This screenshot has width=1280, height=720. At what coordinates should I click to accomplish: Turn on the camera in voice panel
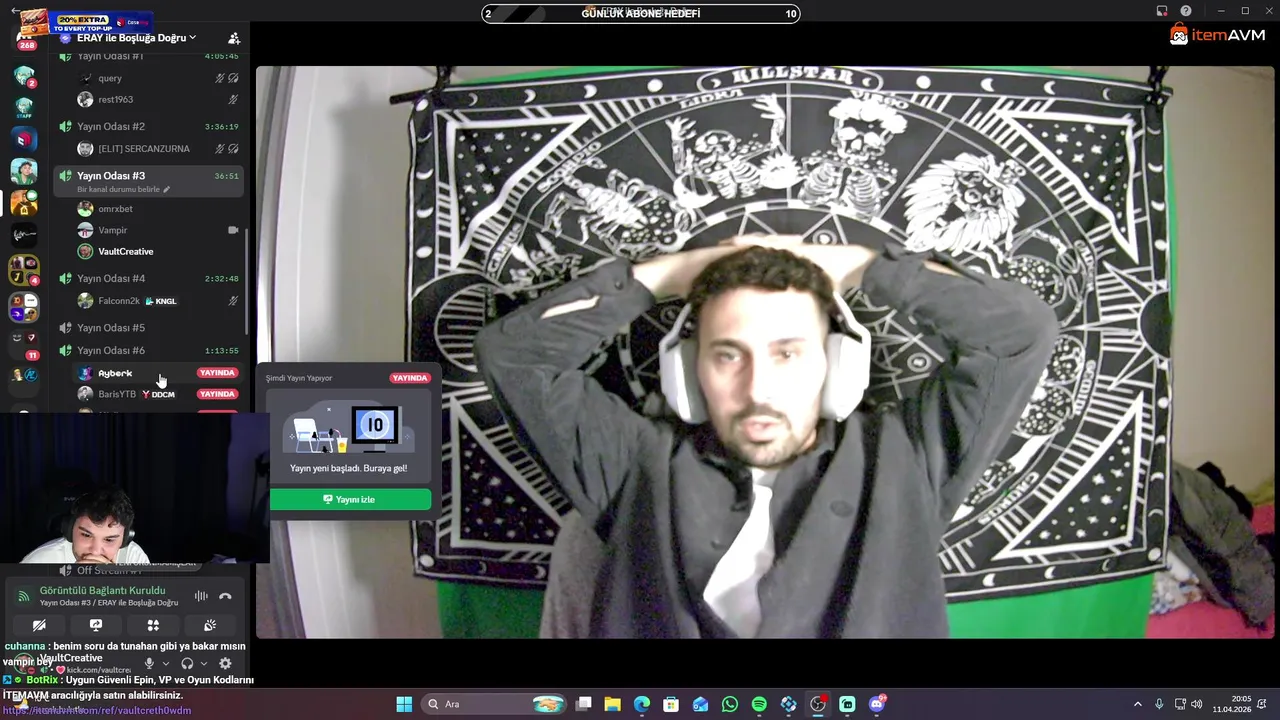[x=39, y=625]
